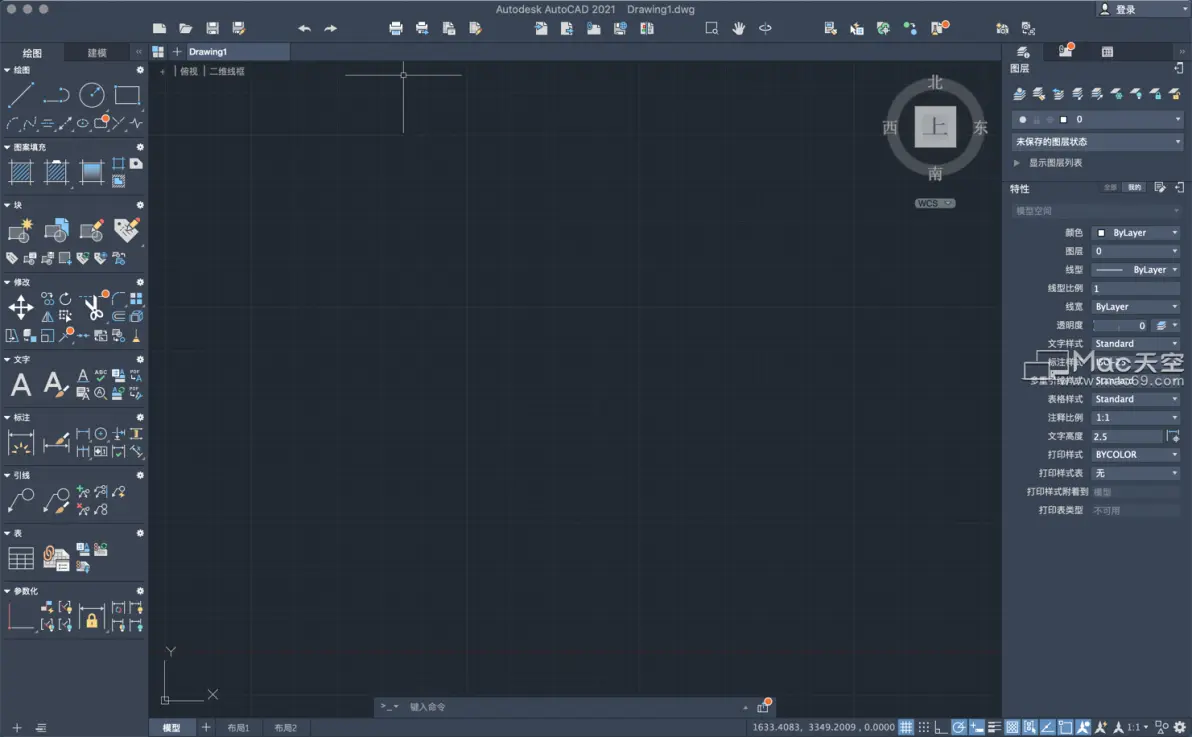
Task: Click the 全部 properties filter button
Action: coord(1110,187)
